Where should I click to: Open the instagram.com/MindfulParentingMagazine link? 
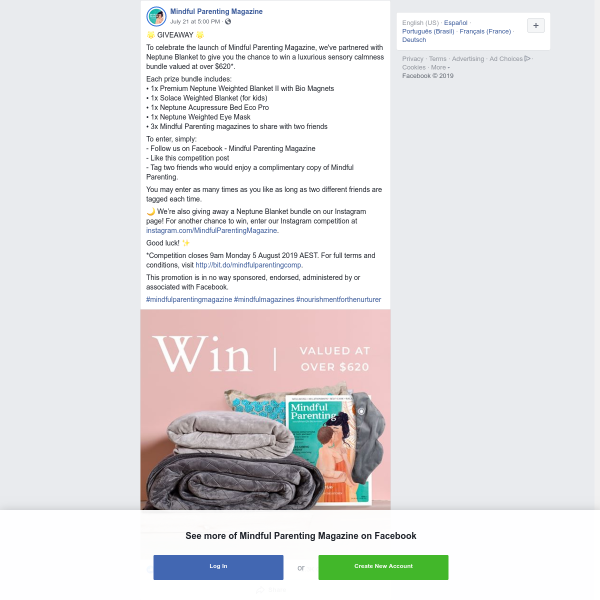tap(212, 230)
